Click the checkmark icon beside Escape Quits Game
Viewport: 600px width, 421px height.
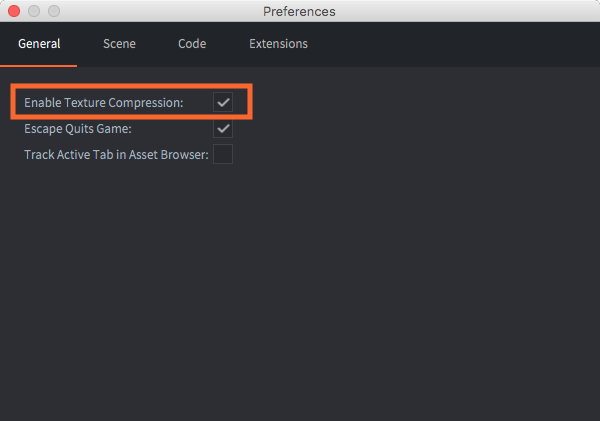(223, 128)
